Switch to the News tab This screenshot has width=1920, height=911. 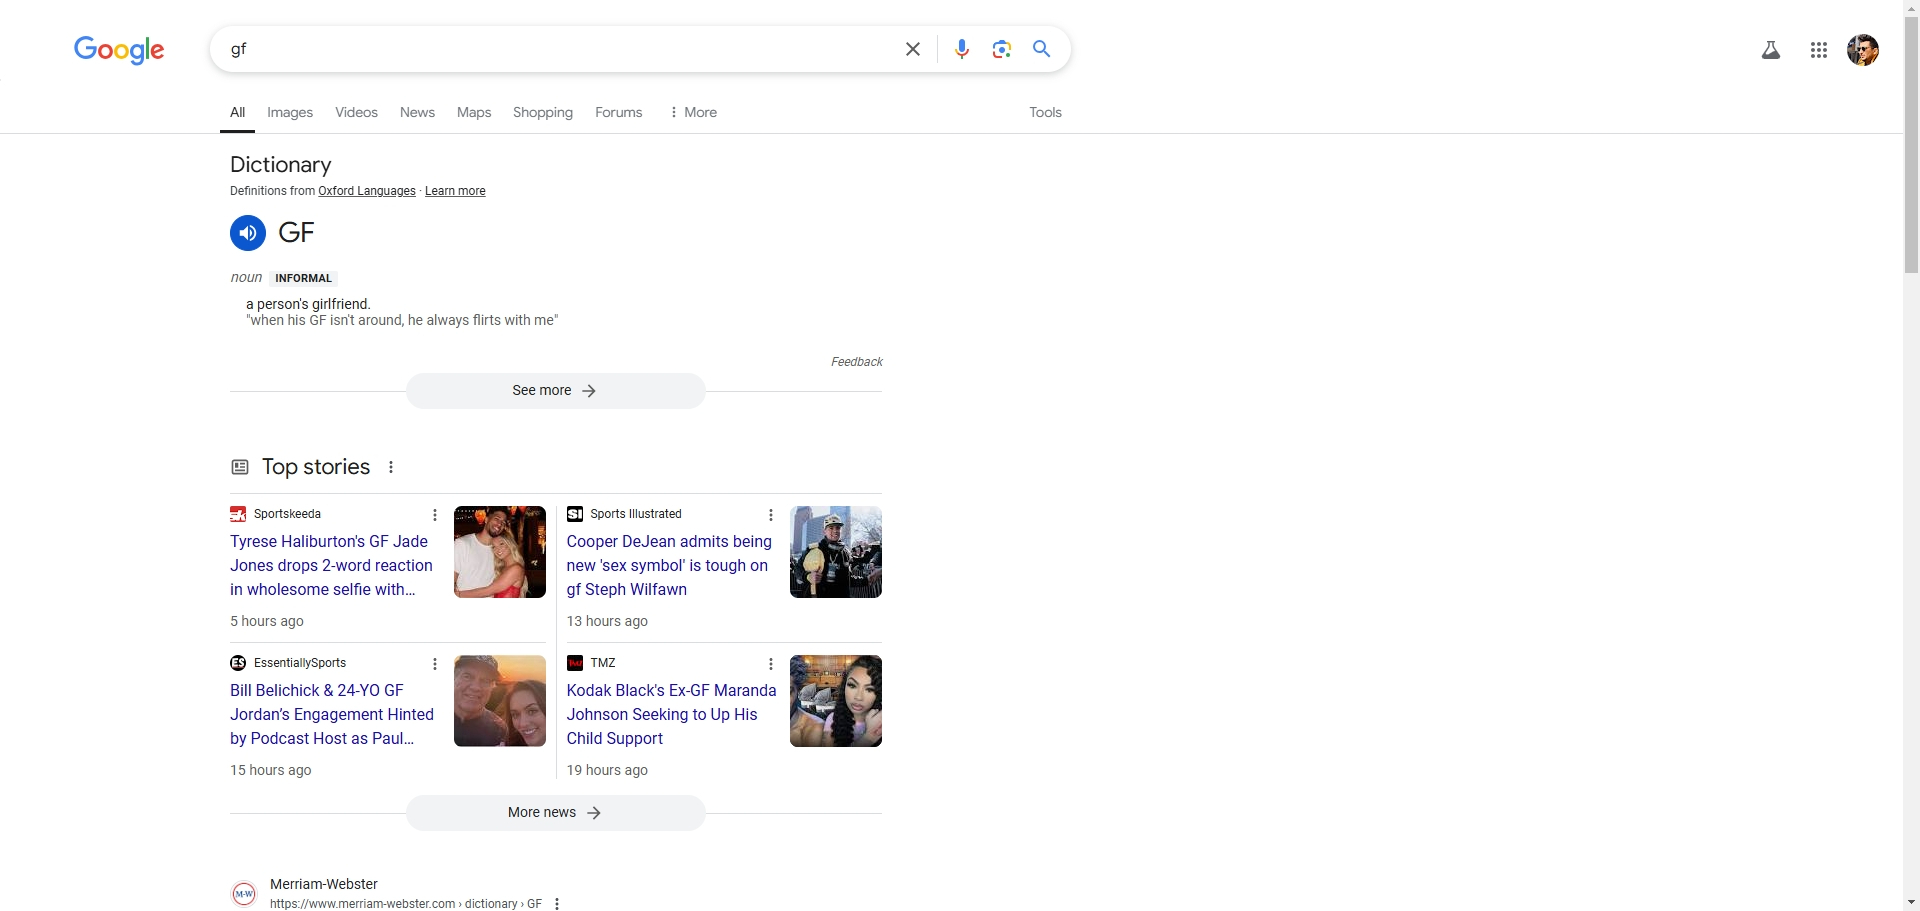[x=417, y=112]
